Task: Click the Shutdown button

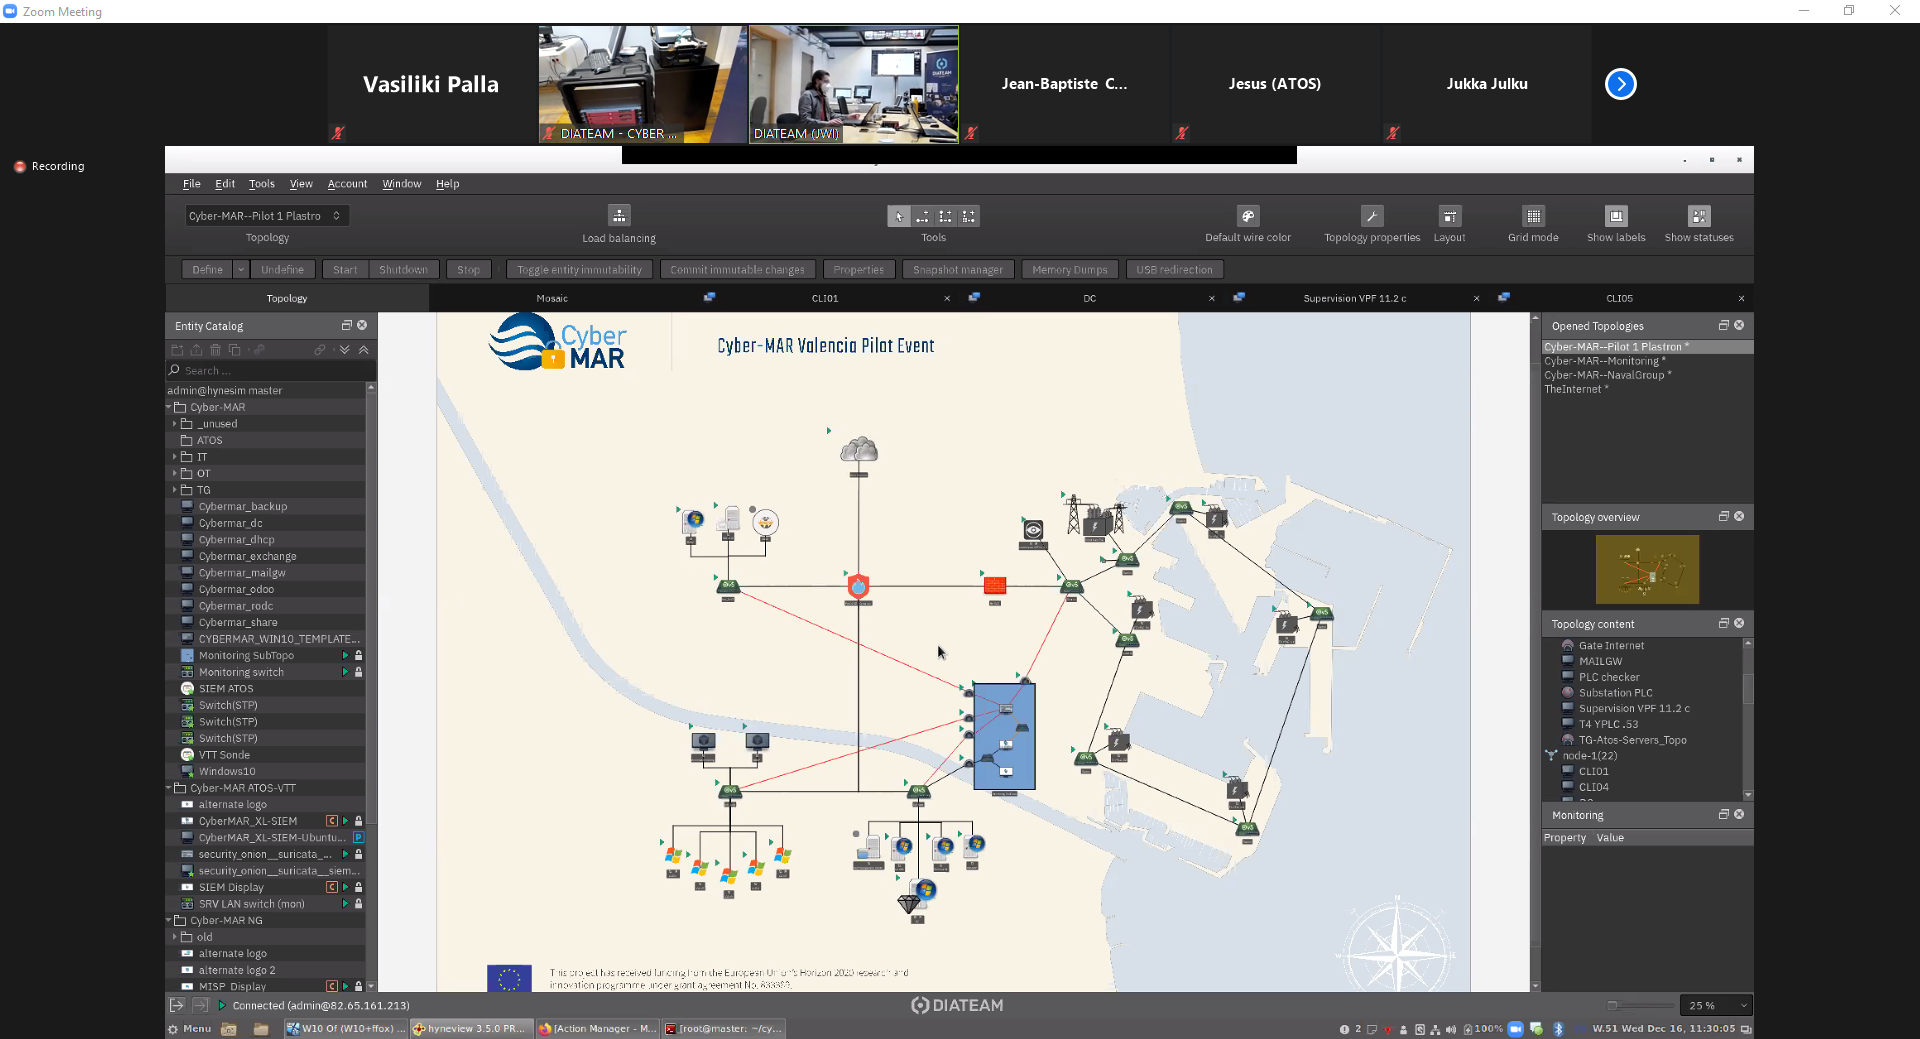Action: (x=403, y=270)
